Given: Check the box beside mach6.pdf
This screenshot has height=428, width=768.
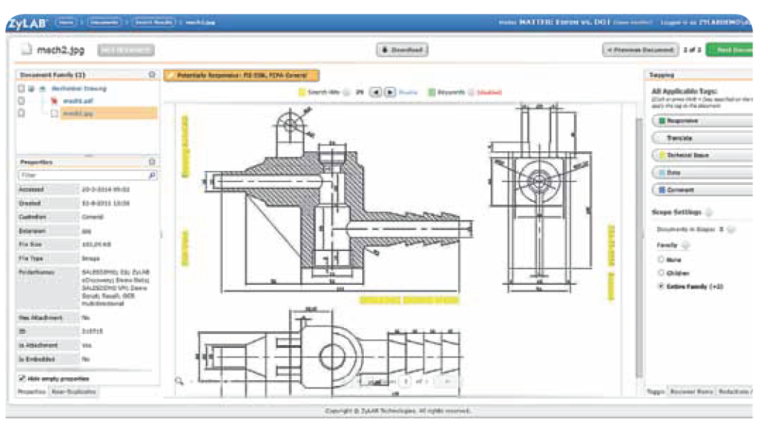Looking at the screenshot, I should click(22, 100).
